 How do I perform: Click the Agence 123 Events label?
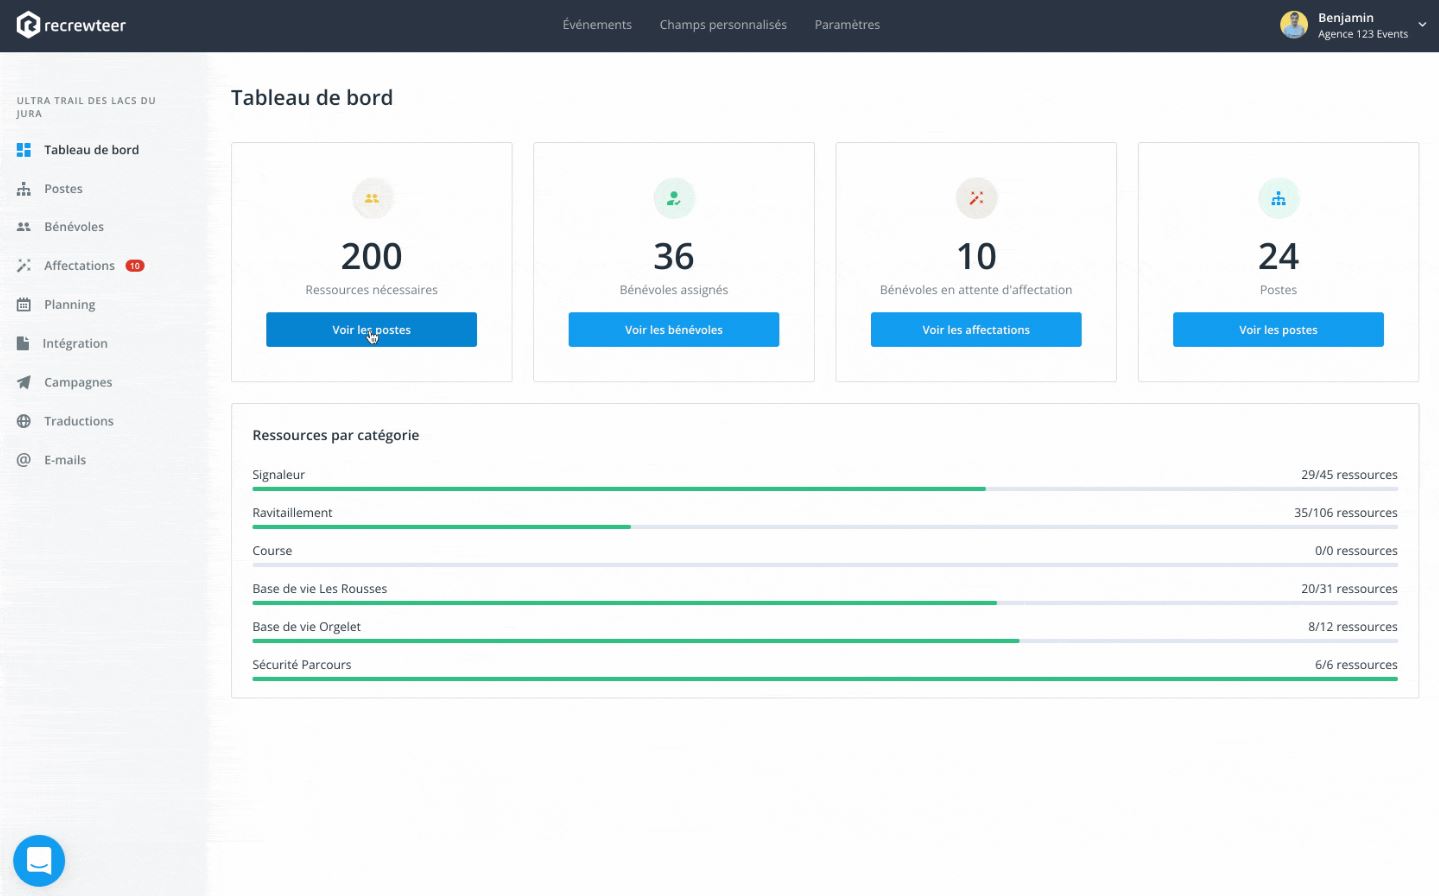coord(1362,34)
